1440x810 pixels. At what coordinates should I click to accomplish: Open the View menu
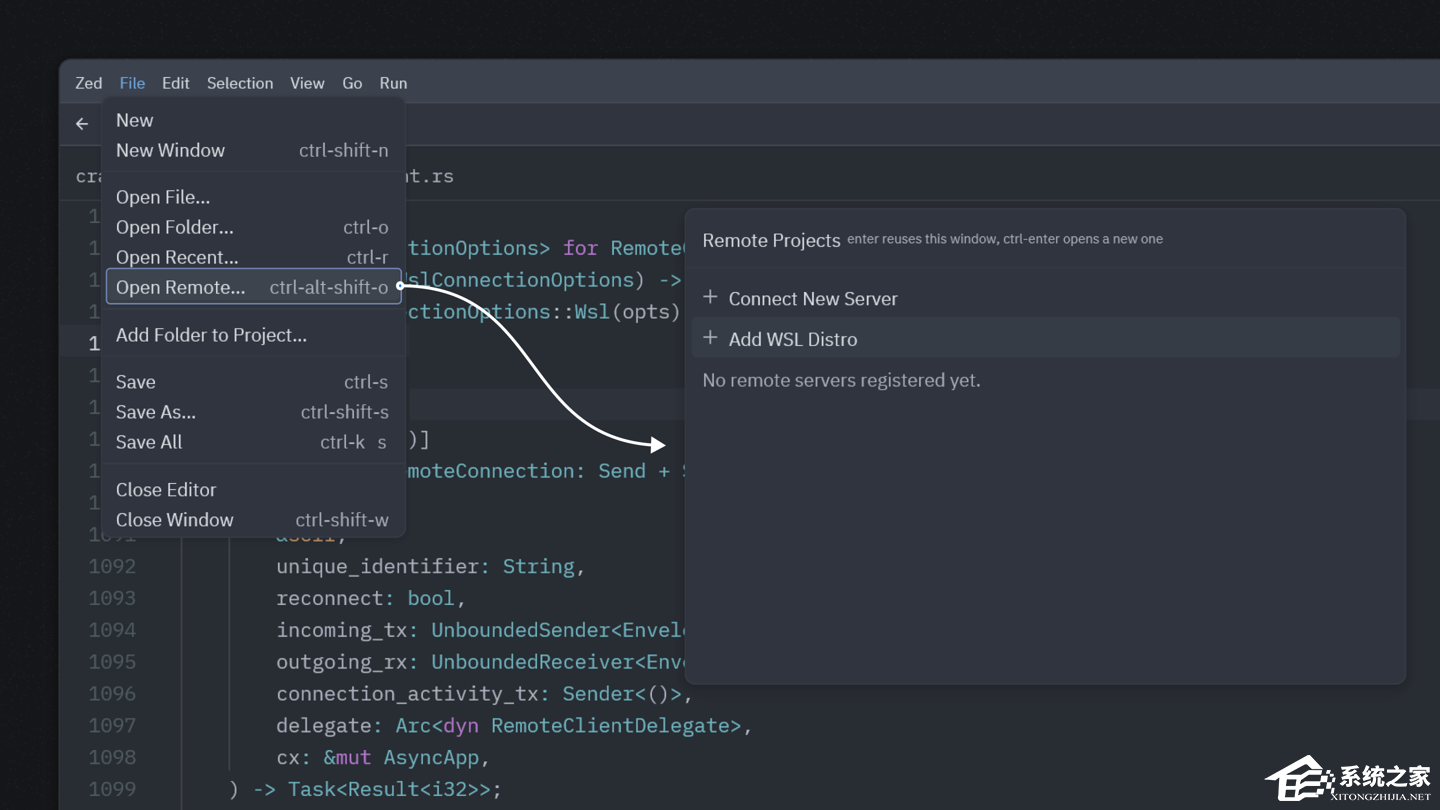tap(307, 83)
